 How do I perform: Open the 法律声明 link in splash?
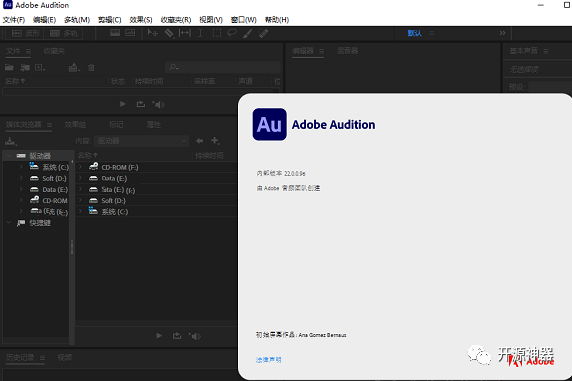click(268, 360)
